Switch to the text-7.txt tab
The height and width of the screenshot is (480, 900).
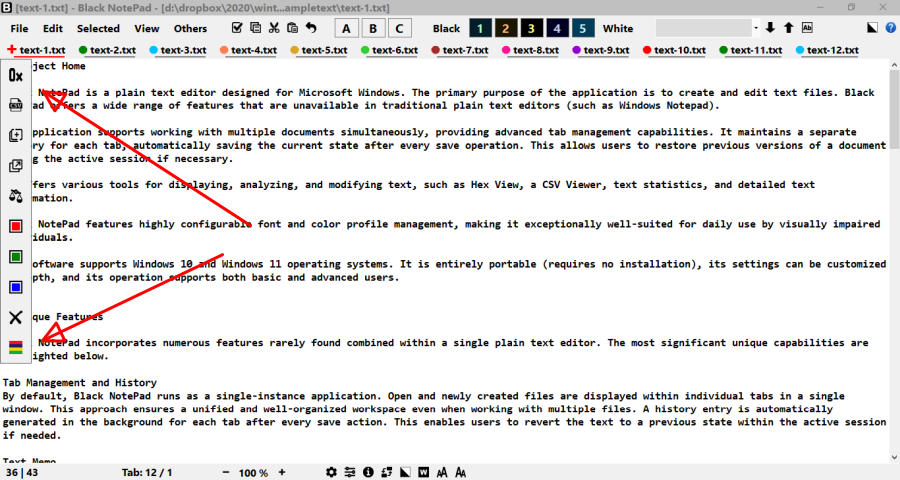460,50
